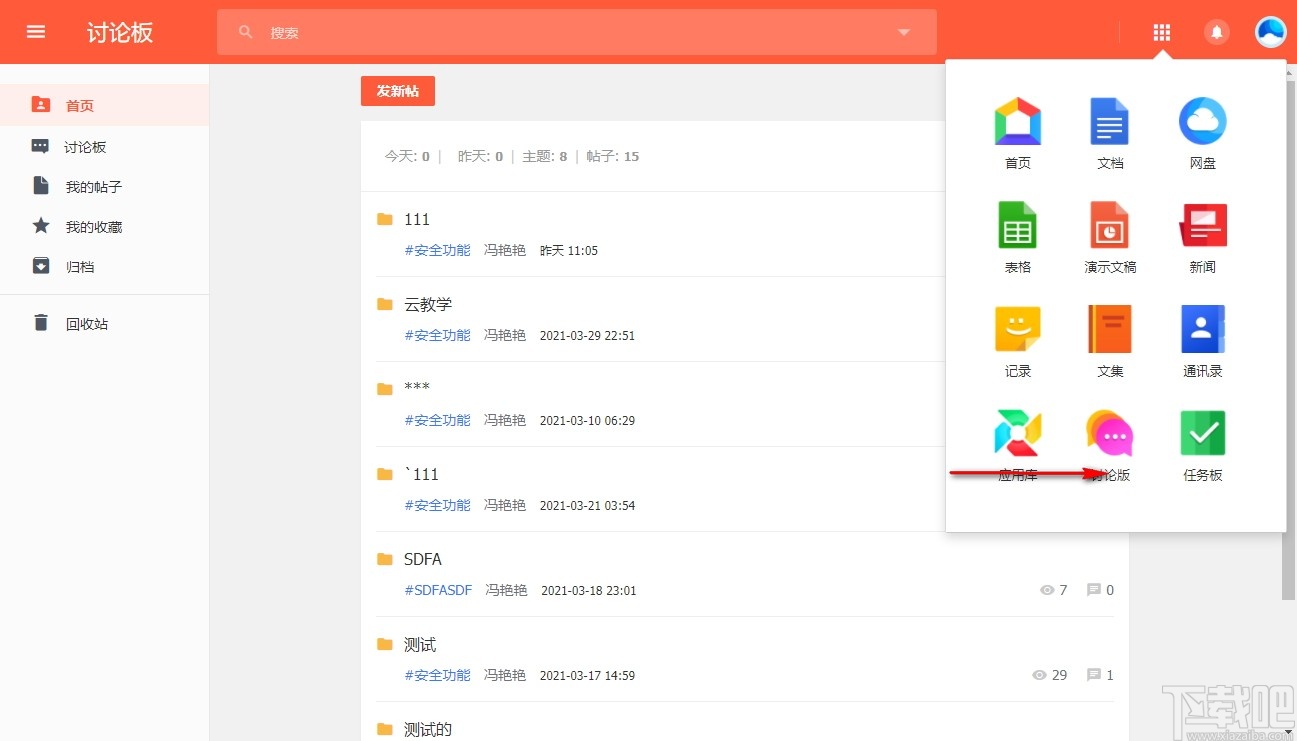This screenshot has width=1297, height=741.
Task: Launch the 文档 app
Action: 1110,134
